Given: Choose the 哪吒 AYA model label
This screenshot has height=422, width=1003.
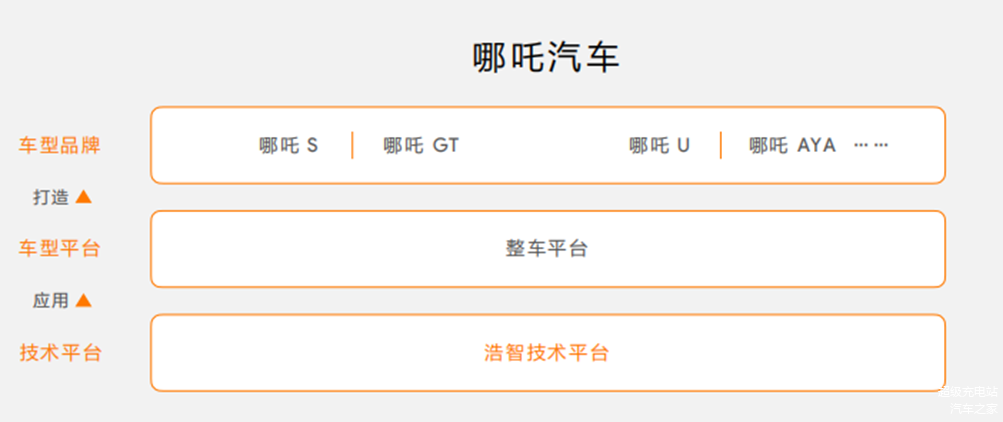Looking at the screenshot, I should tap(793, 146).
